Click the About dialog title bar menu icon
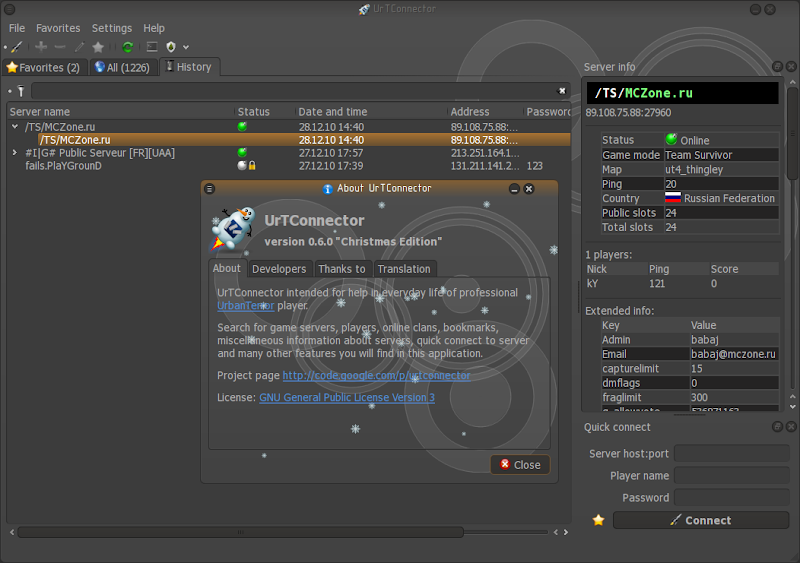The image size is (800, 563). (209, 189)
